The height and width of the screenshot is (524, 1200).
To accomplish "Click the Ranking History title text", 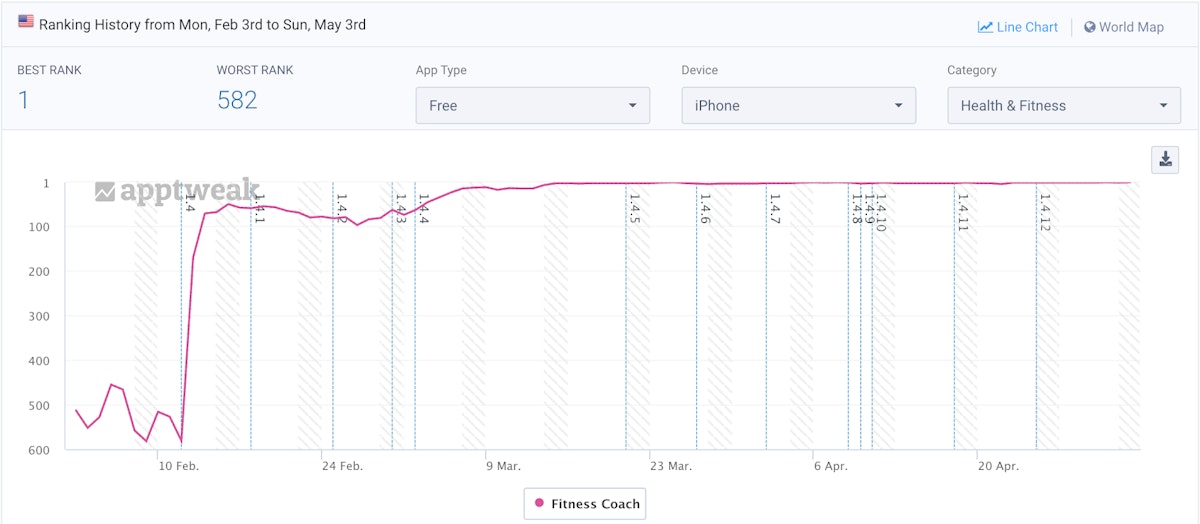I will (202, 24).
